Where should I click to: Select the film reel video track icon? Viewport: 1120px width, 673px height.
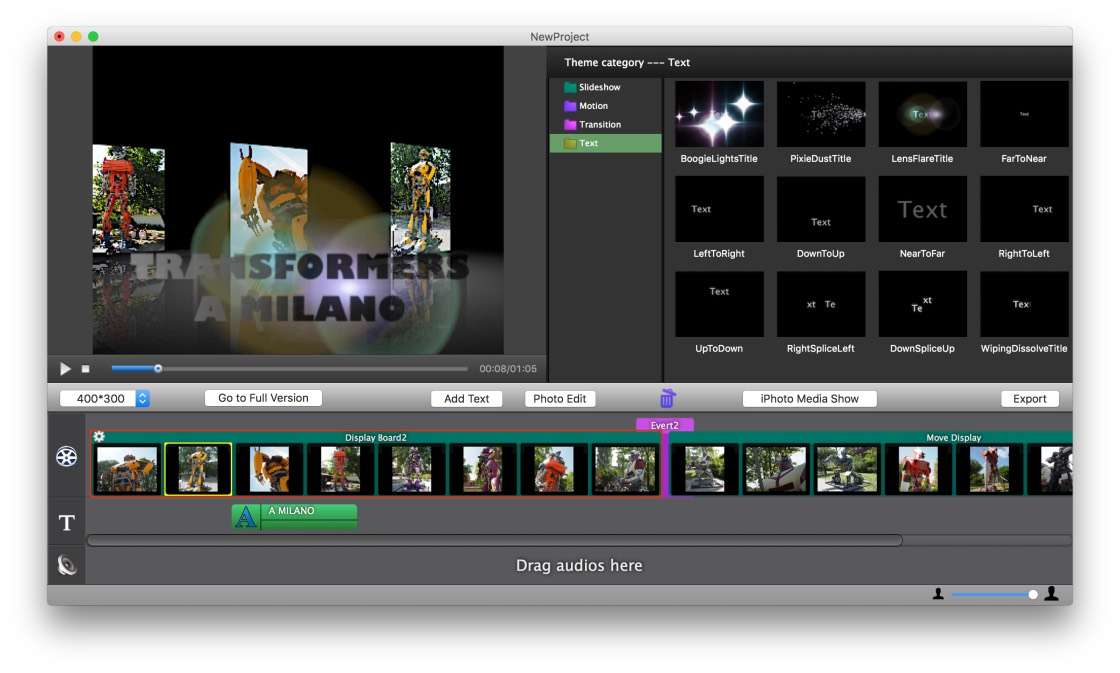point(67,457)
